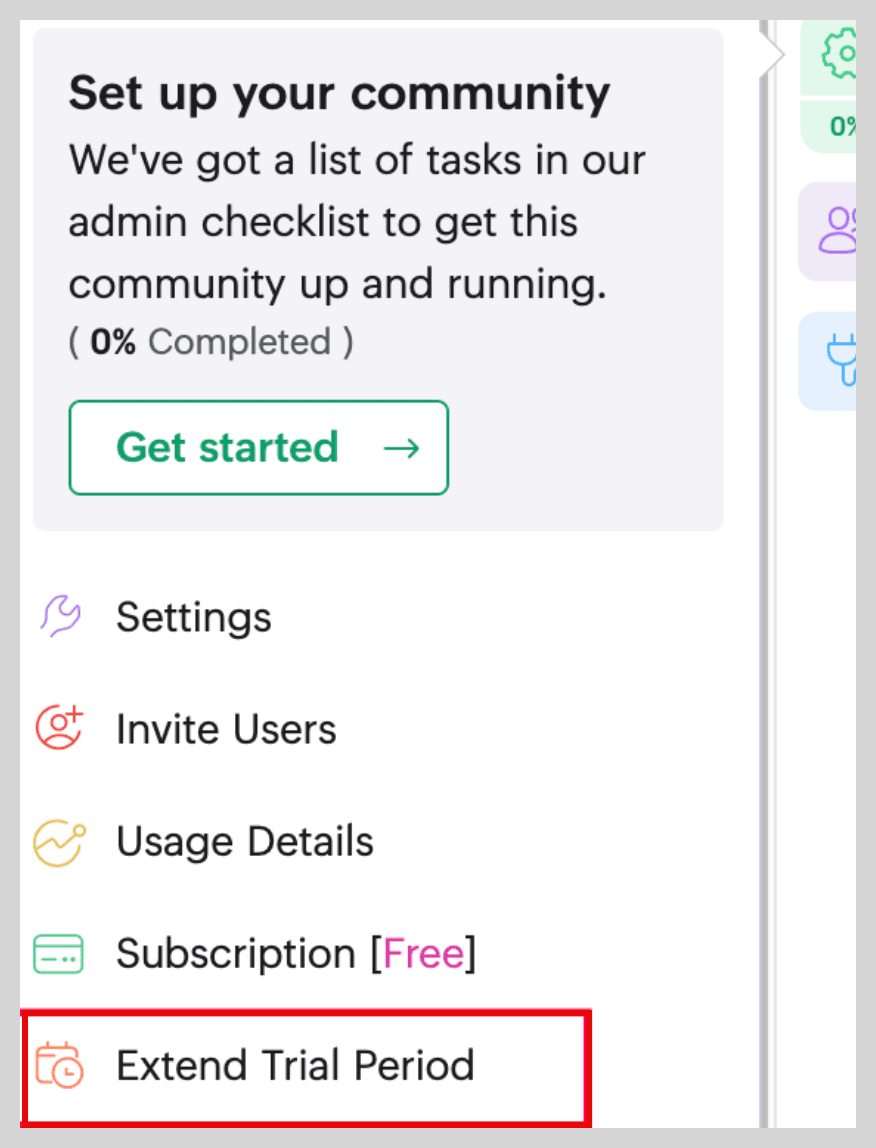Click the red add-user icon
876x1148 pixels.
click(59, 727)
